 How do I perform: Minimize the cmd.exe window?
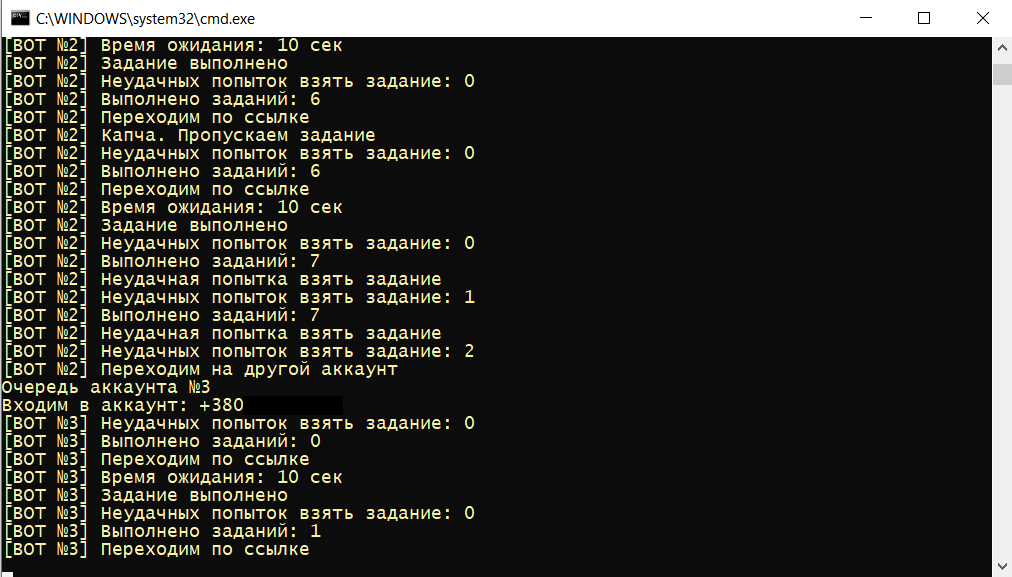pos(865,18)
